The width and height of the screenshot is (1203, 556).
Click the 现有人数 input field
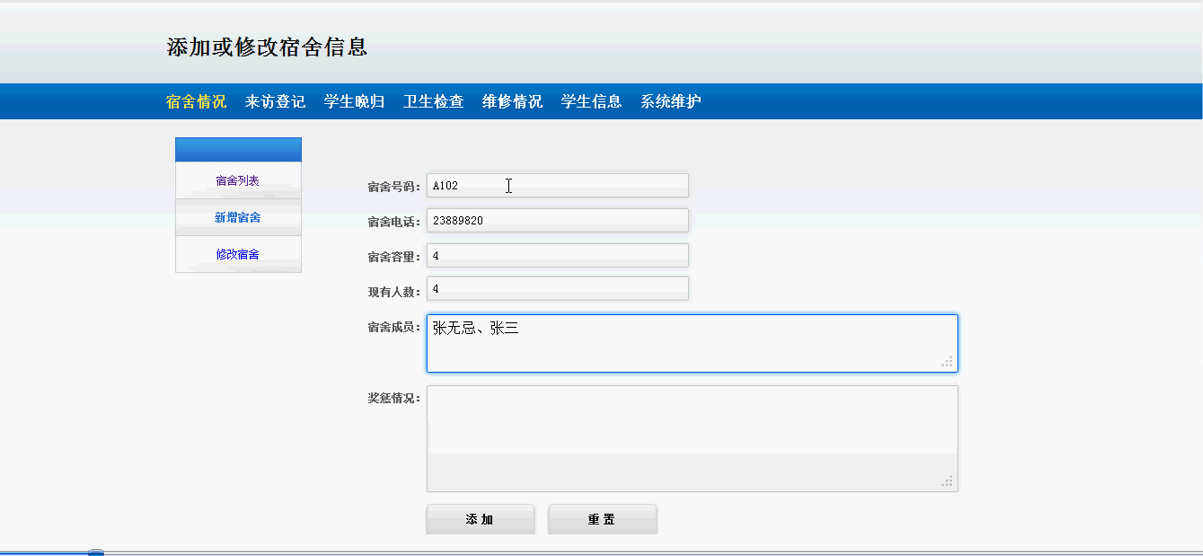(557, 289)
